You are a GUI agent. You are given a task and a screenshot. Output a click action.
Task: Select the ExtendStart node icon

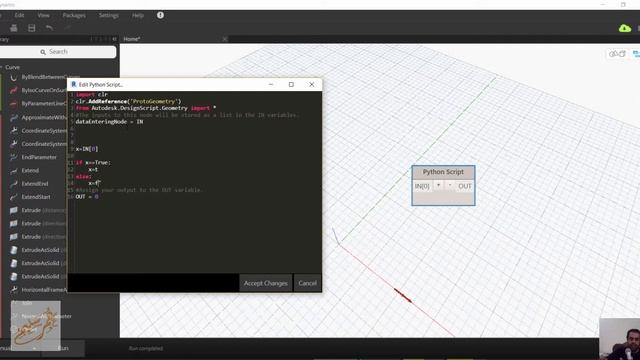[14, 197]
